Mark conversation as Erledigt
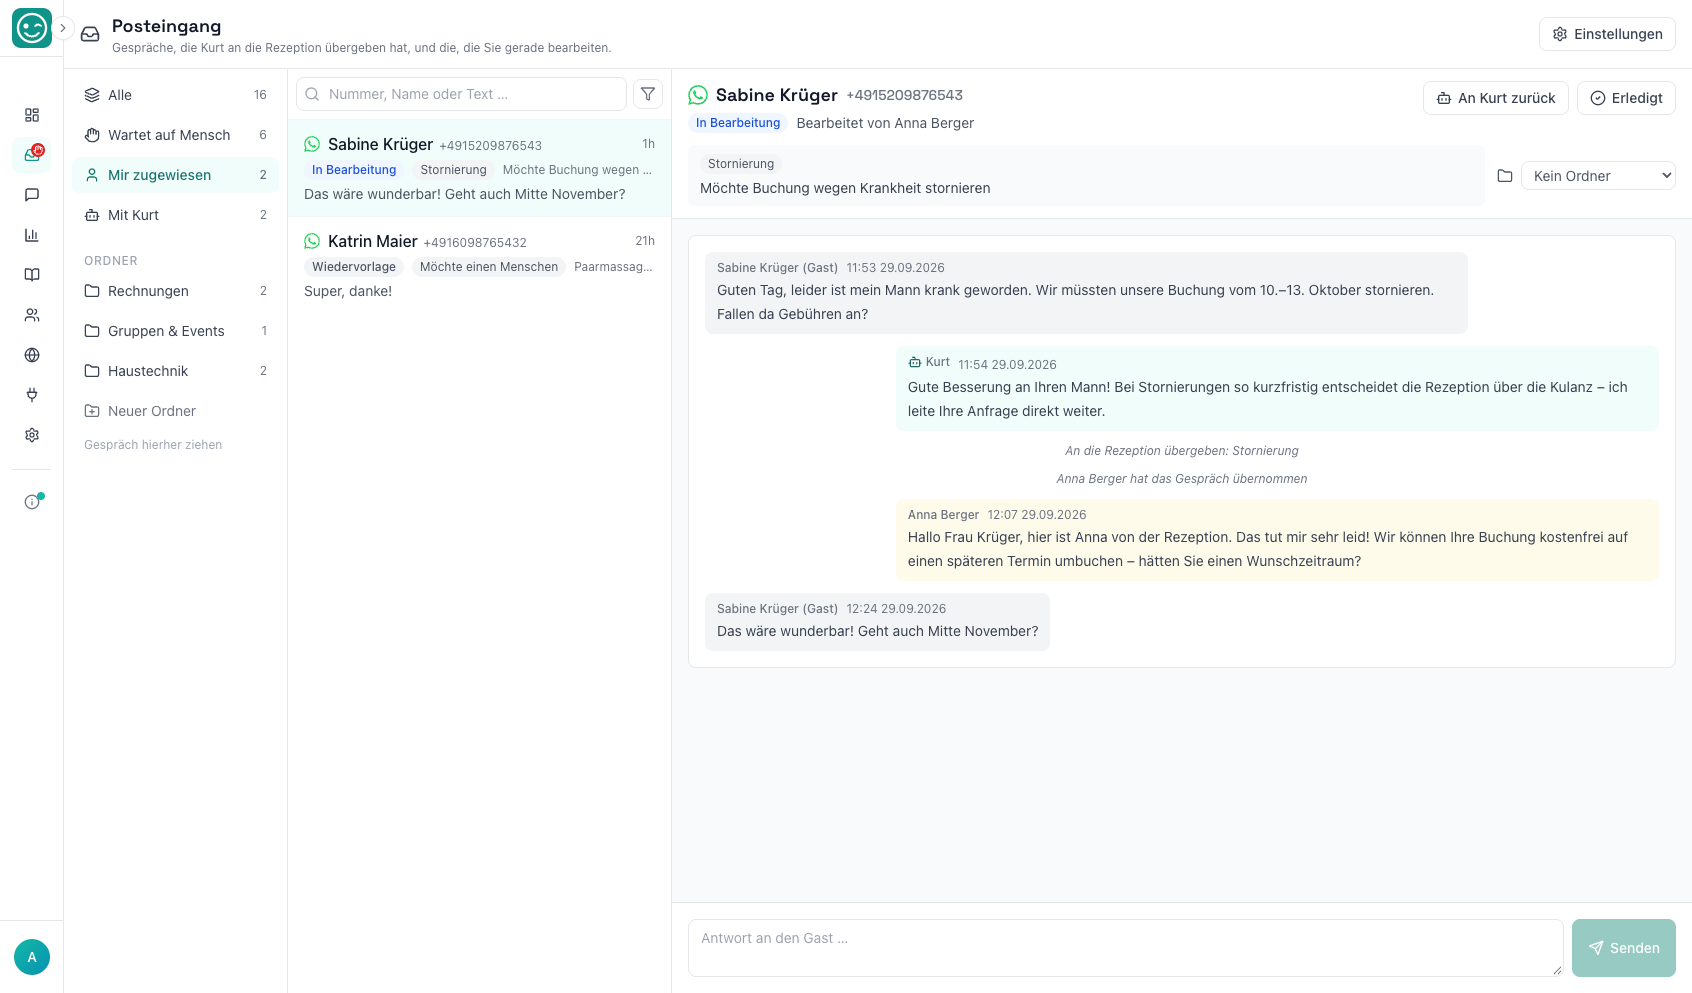Image resolution: width=1692 pixels, height=993 pixels. 1626,98
